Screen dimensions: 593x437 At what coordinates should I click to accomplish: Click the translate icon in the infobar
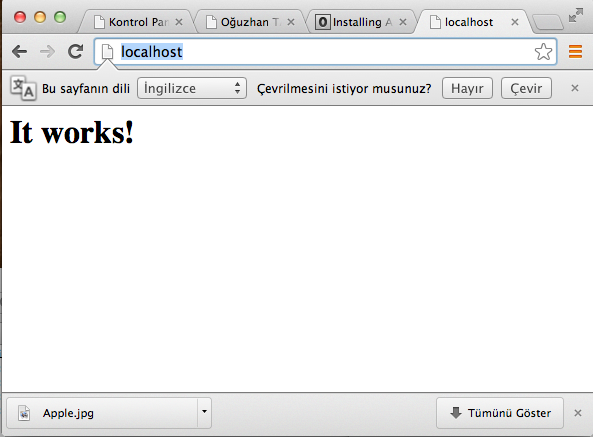point(23,88)
